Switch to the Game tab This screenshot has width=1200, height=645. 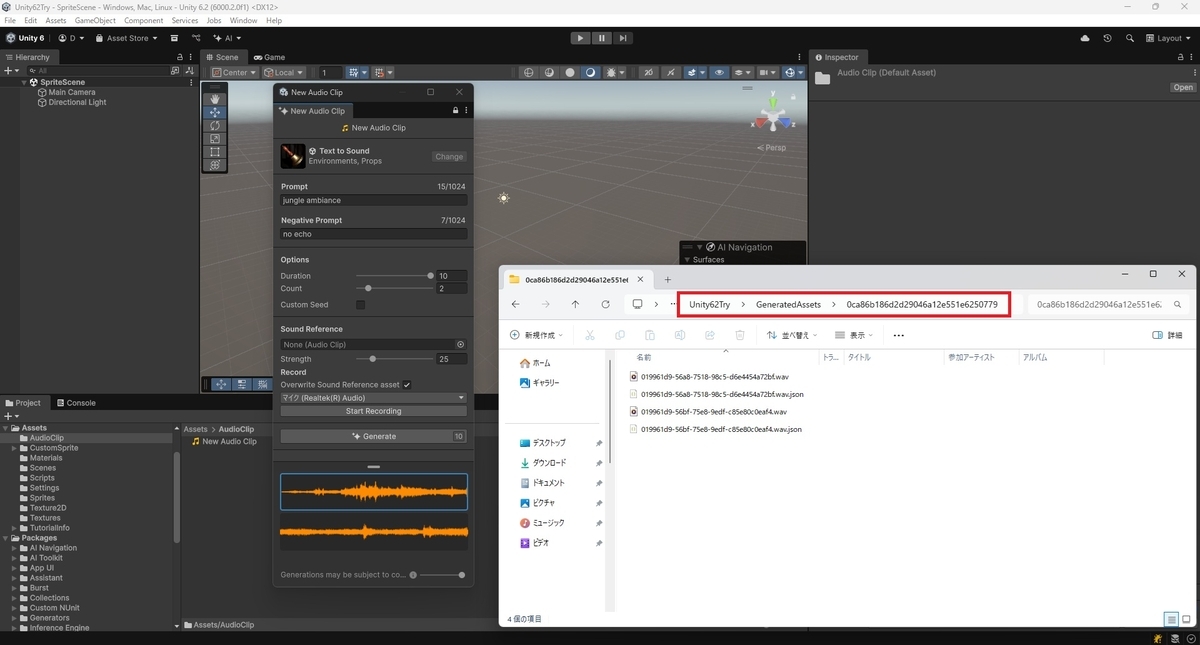[268, 57]
